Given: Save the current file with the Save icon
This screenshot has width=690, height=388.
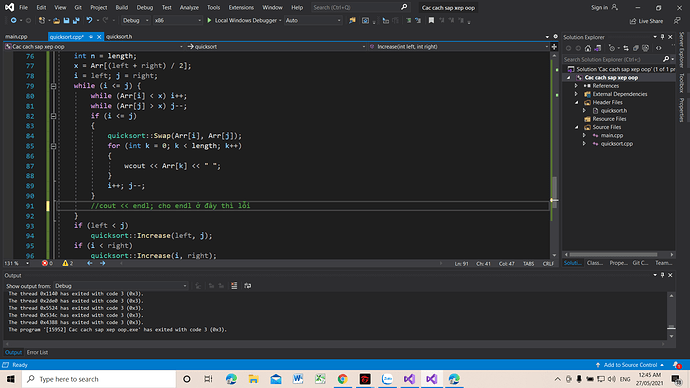Looking at the screenshot, I should tap(66, 21).
